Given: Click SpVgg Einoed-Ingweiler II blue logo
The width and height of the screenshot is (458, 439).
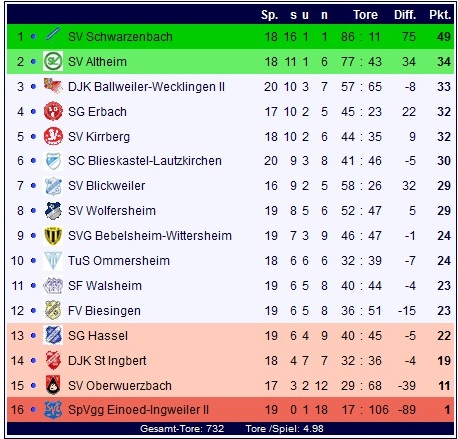Looking at the screenshot, I should [x=53, y=410].
